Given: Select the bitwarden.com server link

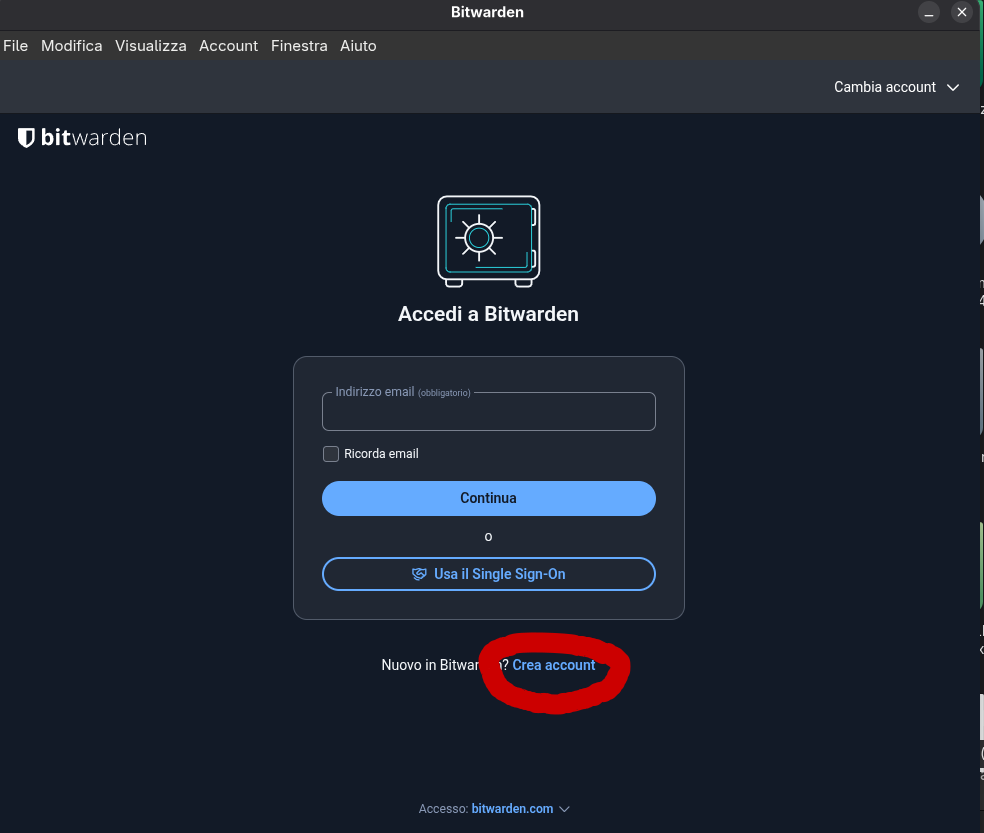Looking at the screenshot, I should tap(512, 809).
